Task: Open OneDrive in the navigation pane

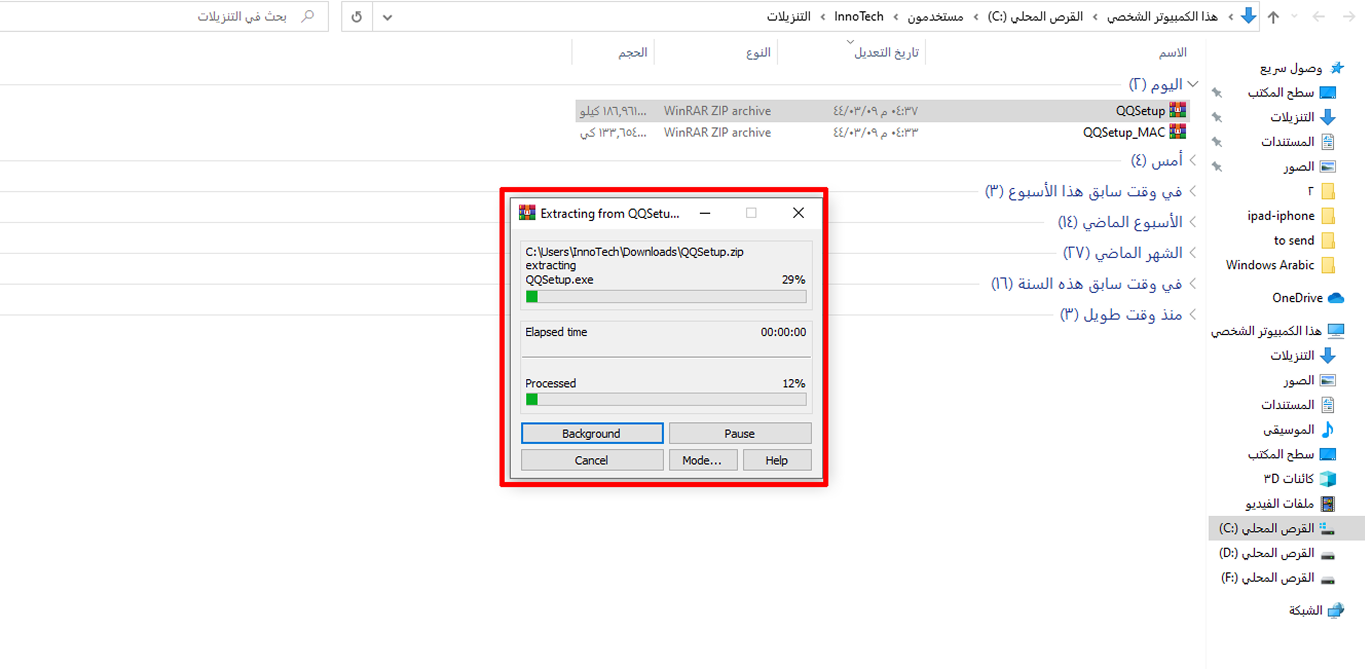Action: 1308,298
